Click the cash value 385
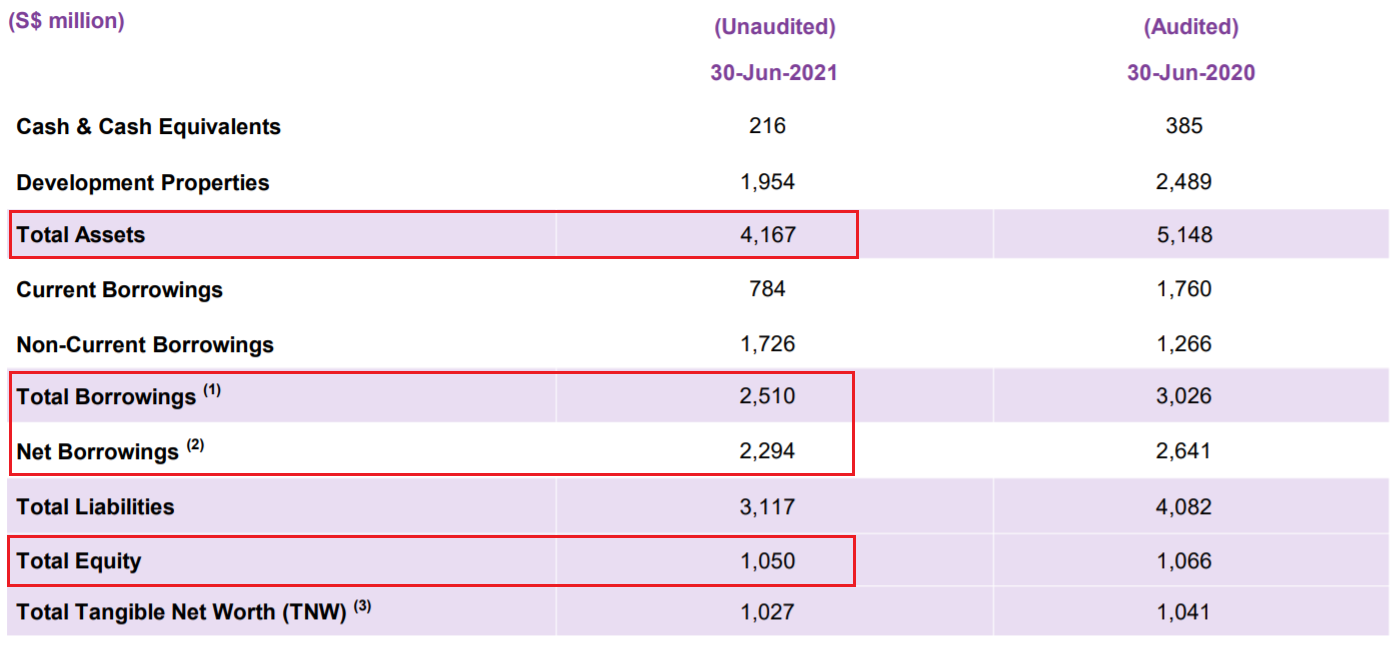The image size is (1398, 647). click(1184, 126)
